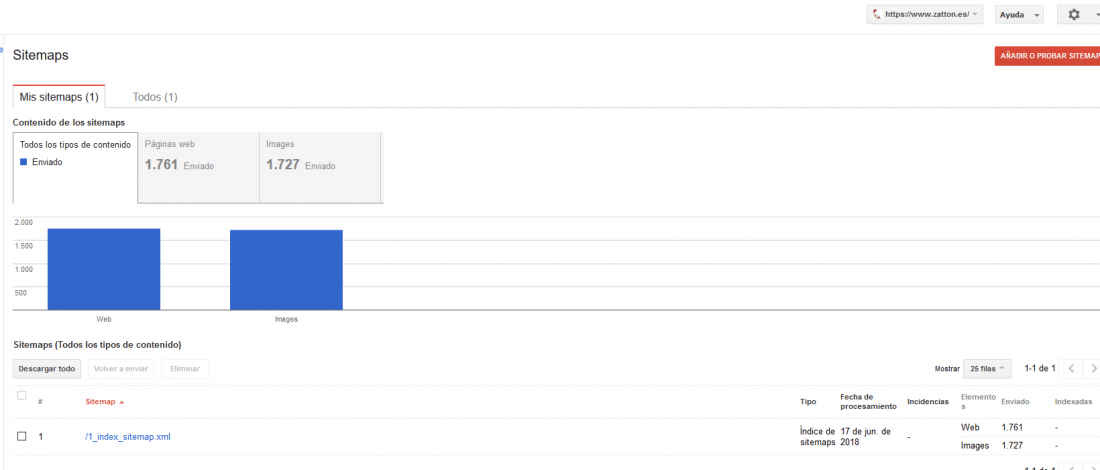
Task: Switch to the Mis sitemaps (1) tab
Action: point(59,97)
